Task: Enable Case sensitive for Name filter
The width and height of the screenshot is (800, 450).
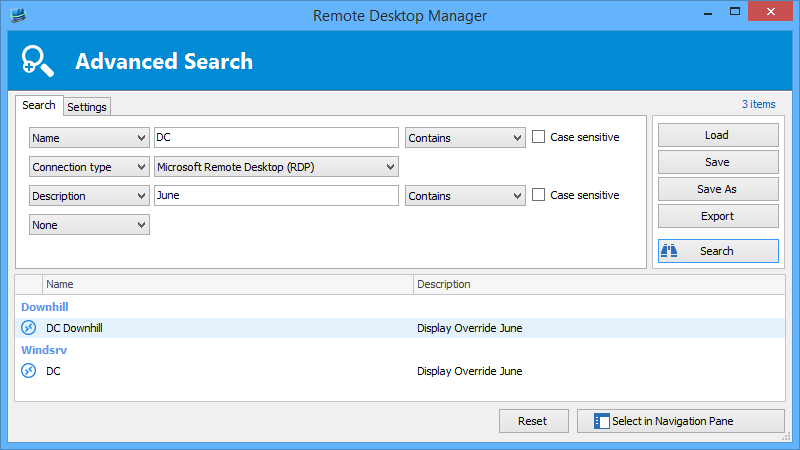Action: [538, 137]
